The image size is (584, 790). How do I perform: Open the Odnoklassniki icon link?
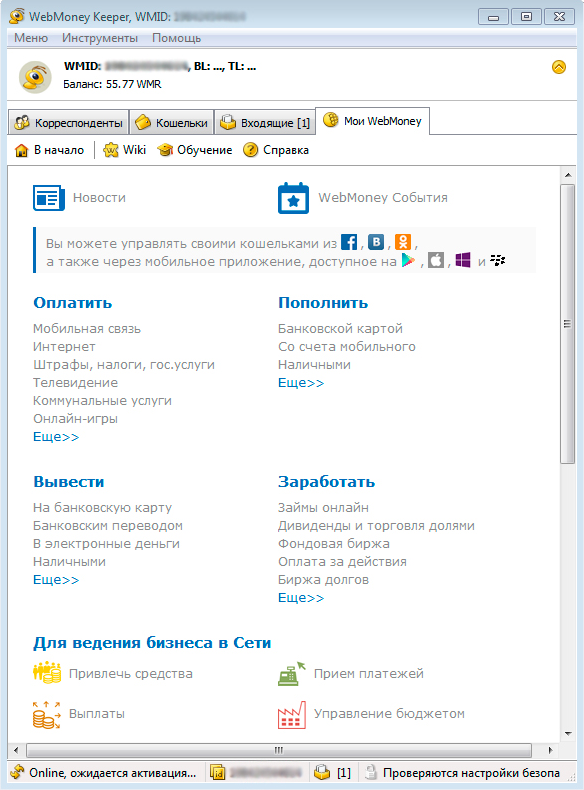click(x=403, y=242)
